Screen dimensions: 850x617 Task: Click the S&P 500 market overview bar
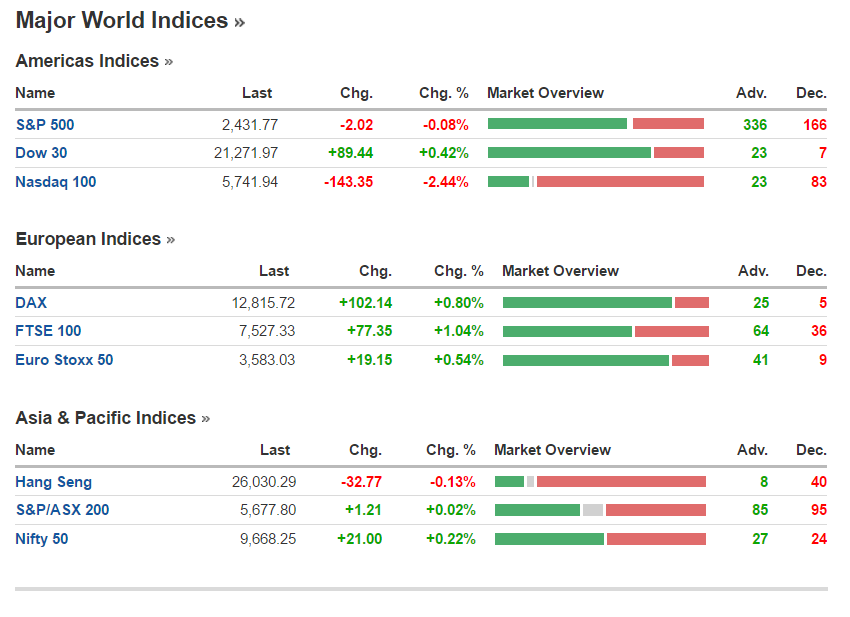coord(596,124)
